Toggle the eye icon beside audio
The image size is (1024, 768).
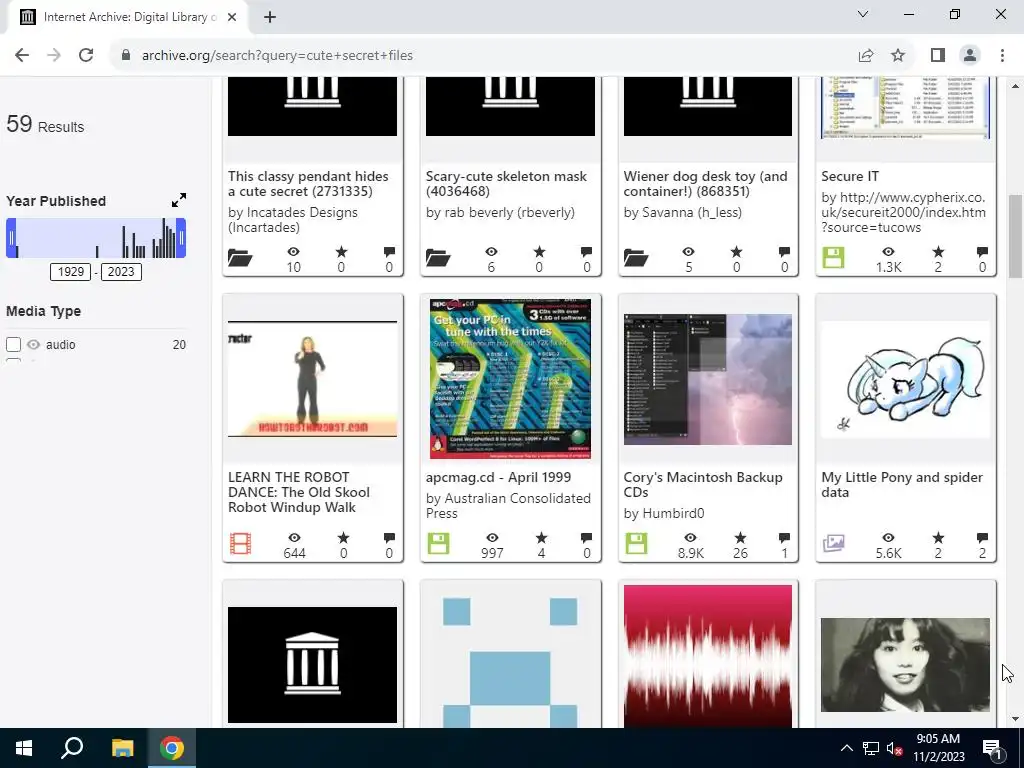(33, 344)
